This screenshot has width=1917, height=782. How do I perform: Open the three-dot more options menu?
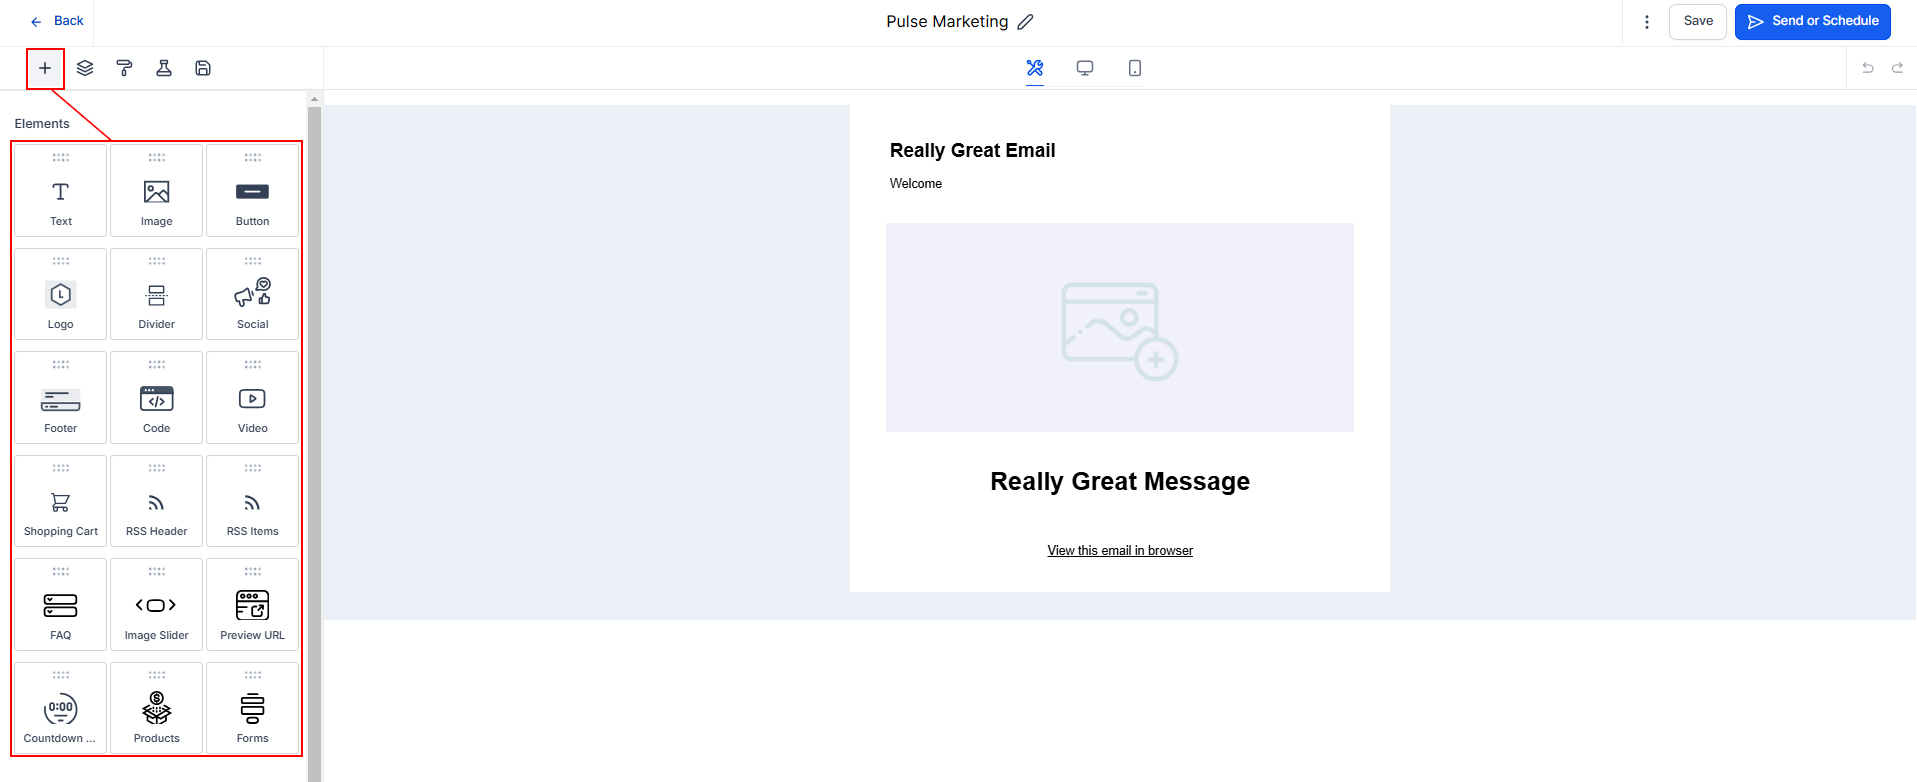click(x=1647, y=22)
